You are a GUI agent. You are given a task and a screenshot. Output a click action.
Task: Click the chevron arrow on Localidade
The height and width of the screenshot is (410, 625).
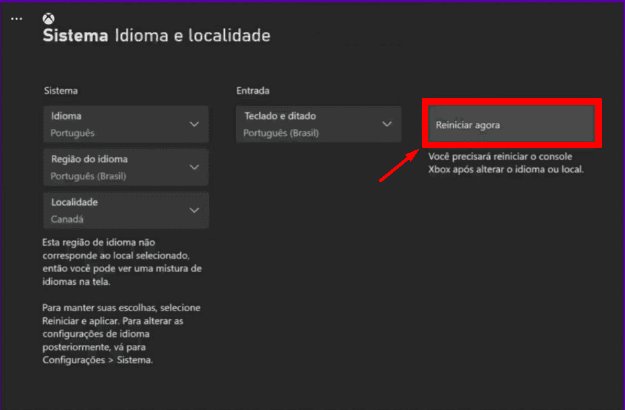pyautogui.click(x=194, y=210)
